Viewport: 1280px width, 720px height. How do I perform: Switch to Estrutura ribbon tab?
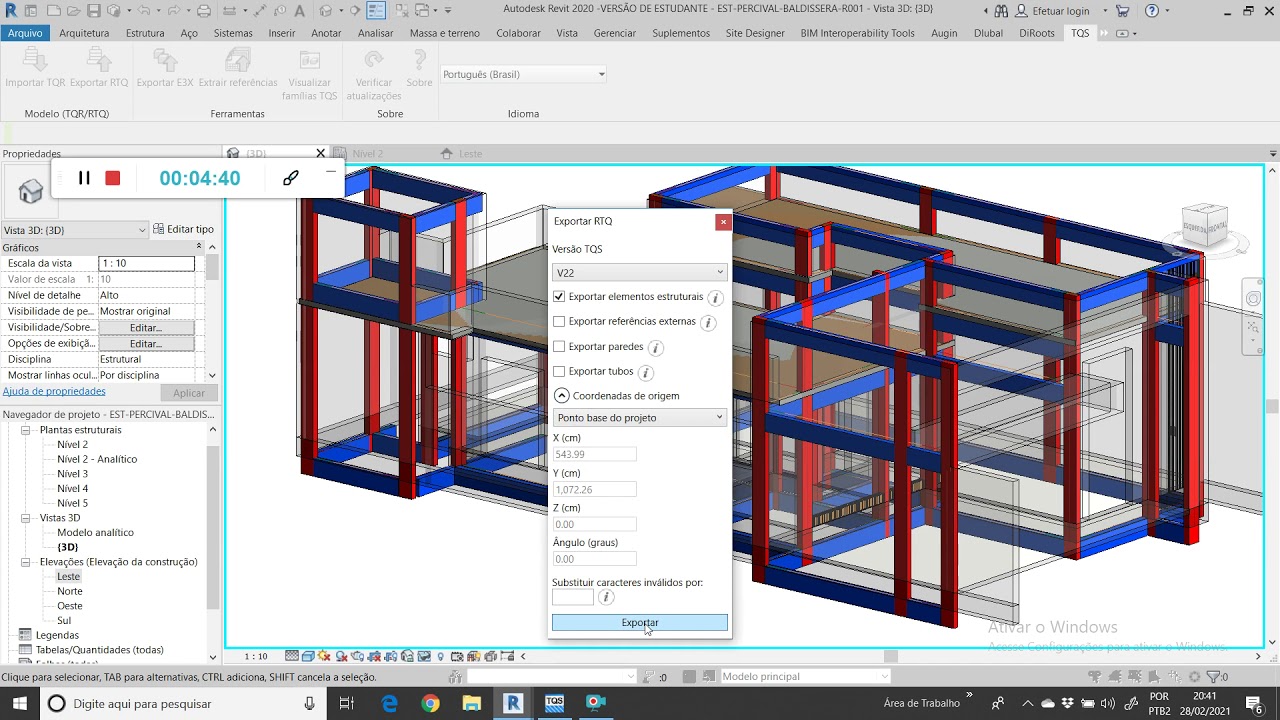(x=145, y=33)
